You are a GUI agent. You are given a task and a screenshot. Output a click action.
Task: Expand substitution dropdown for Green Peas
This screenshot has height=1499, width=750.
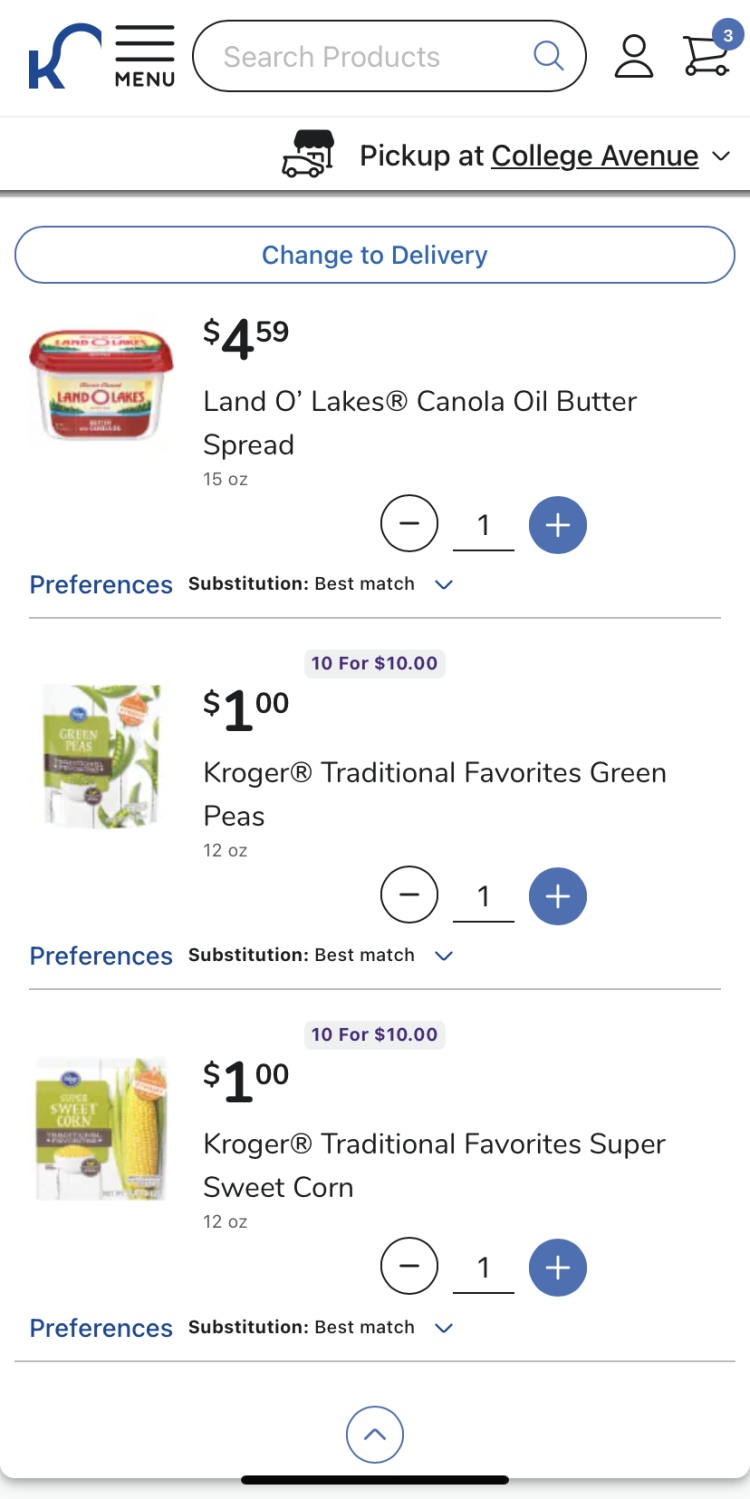pos(444,956)
